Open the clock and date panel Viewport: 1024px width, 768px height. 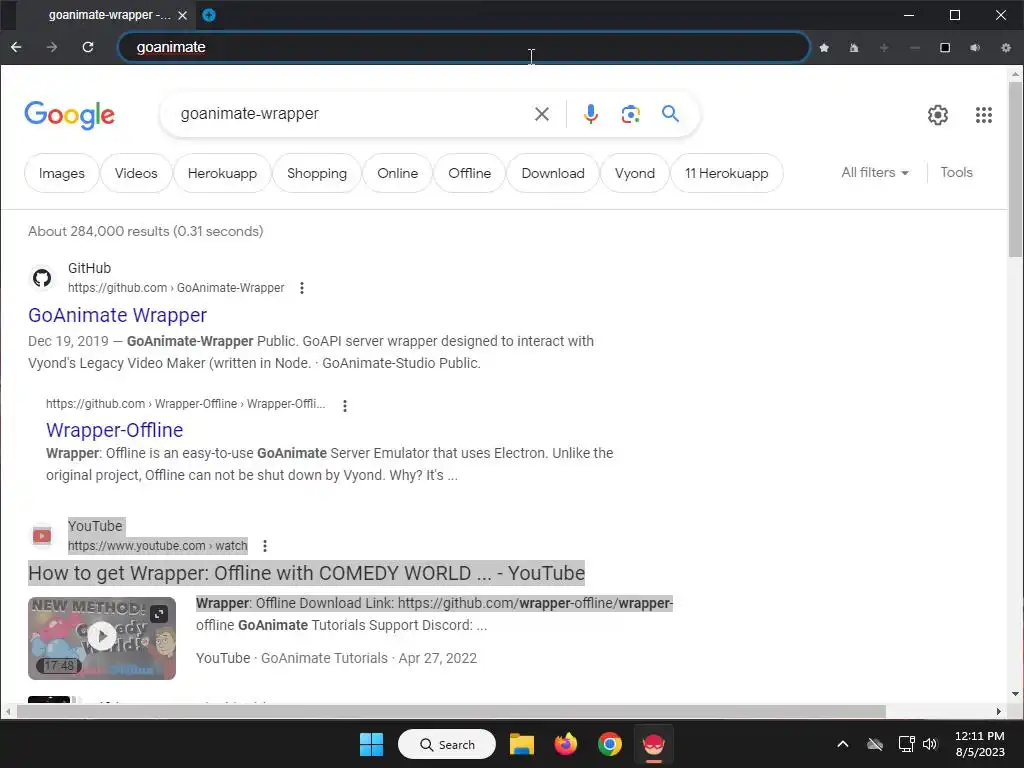(980, 744)
